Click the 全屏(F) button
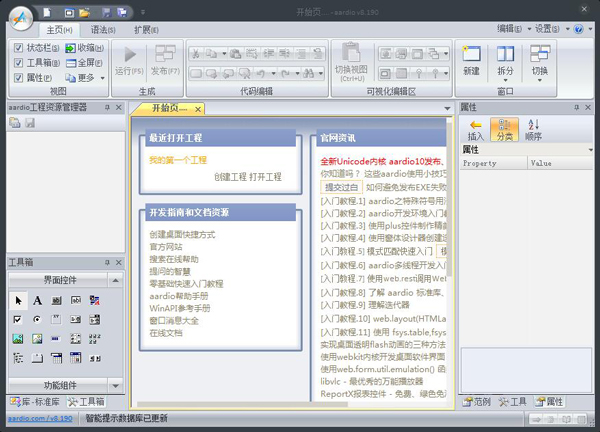This screenshot has height=432, width=600. (x=84, y=63)
